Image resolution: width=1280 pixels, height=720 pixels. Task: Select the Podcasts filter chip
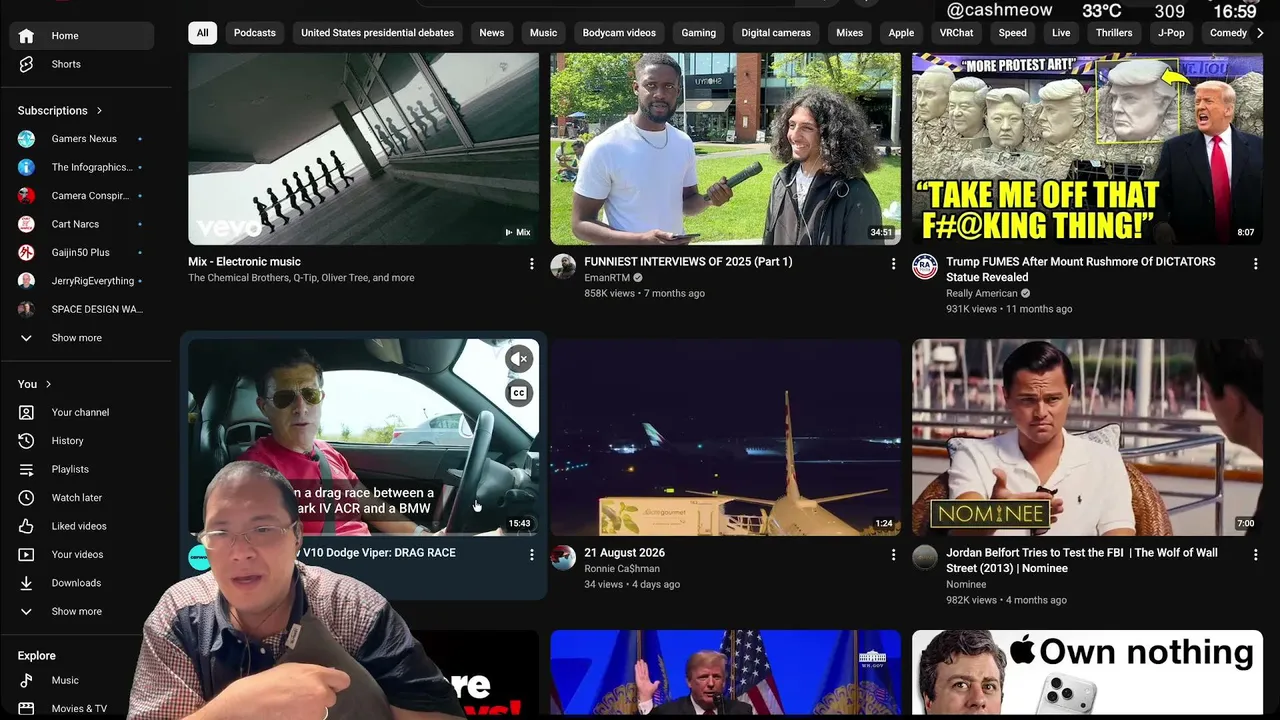(x=255, y=33)
